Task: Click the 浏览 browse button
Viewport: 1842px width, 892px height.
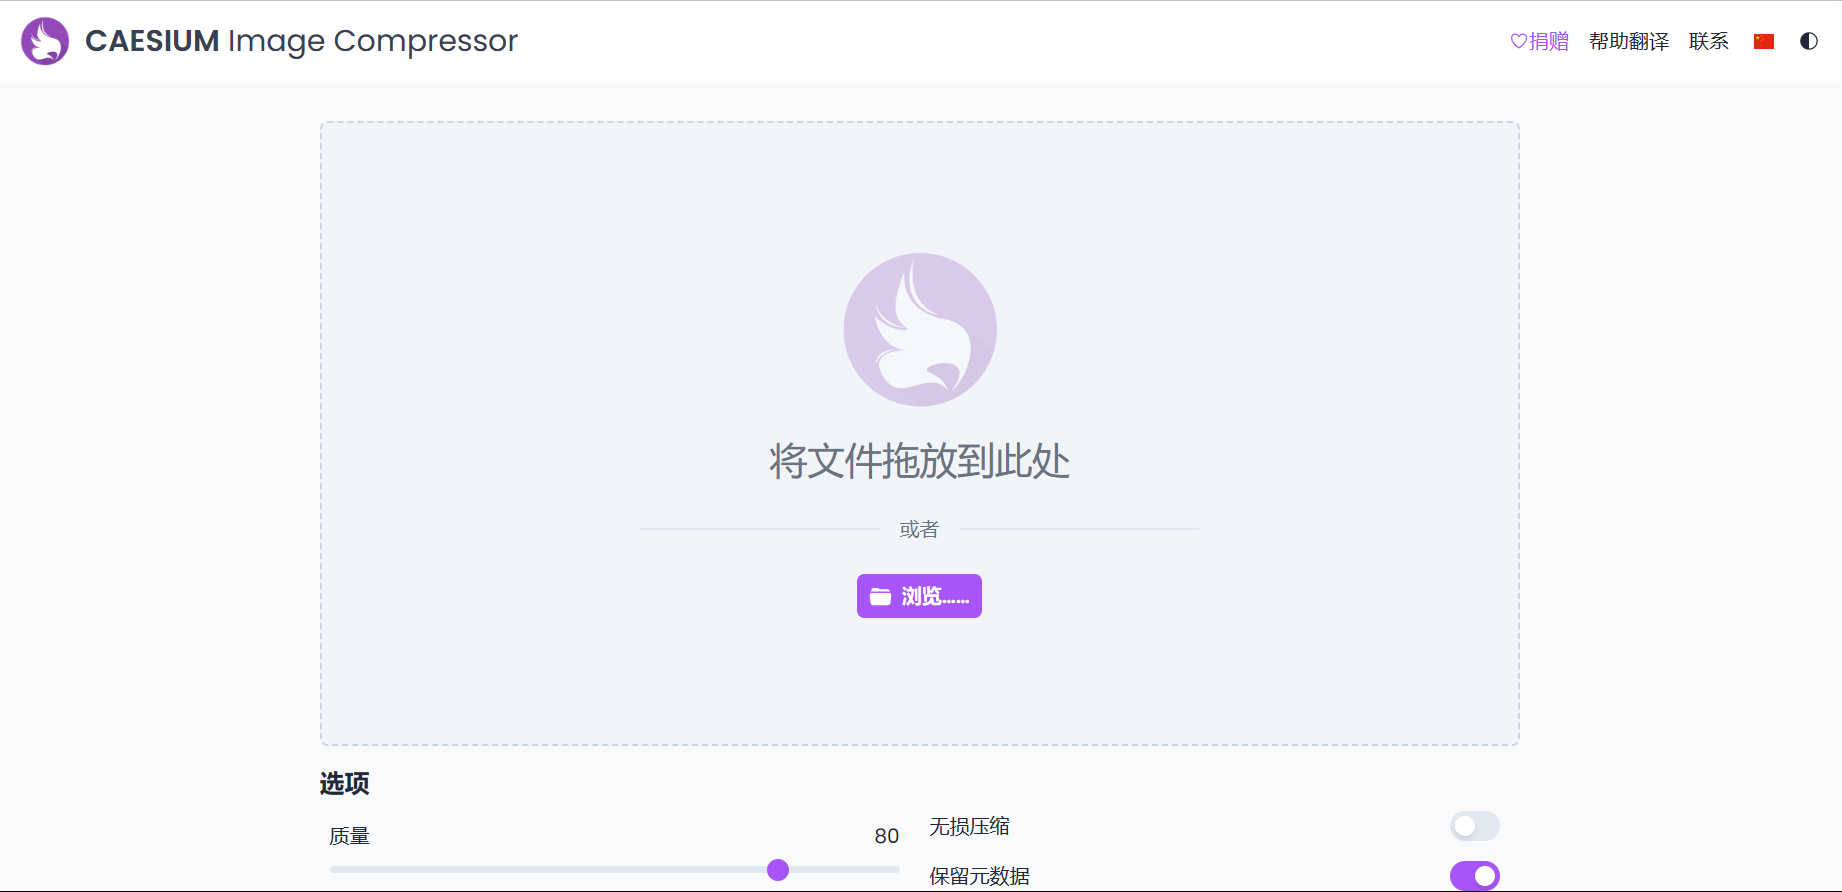Action: coord(919,596)
